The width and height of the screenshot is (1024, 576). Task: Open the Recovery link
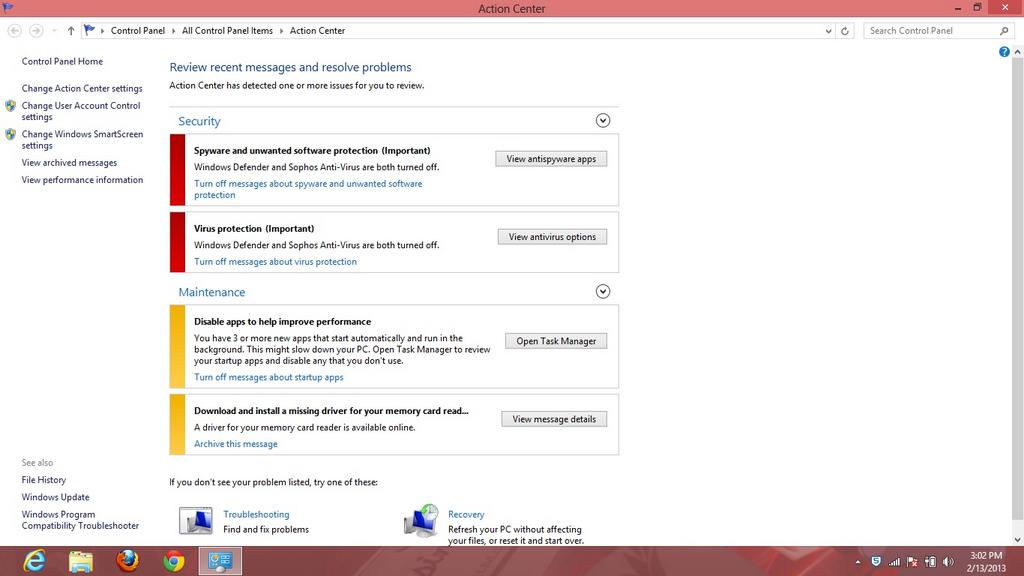[466, 514]
